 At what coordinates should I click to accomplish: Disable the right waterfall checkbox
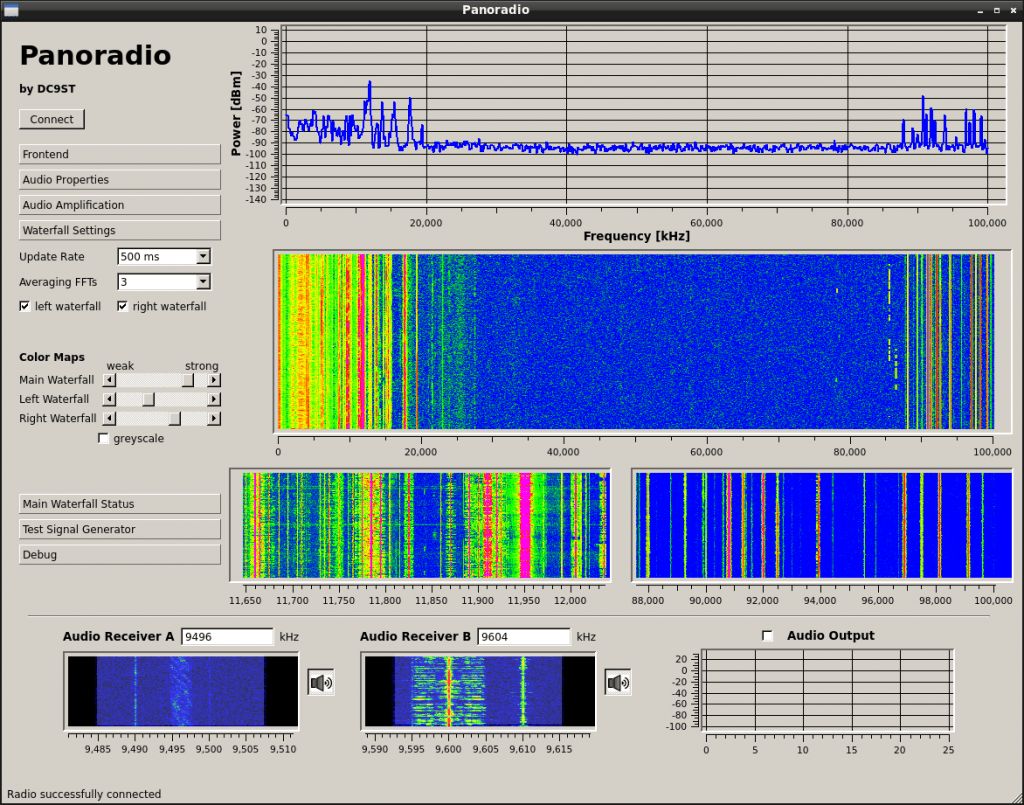tap(123, 306)
